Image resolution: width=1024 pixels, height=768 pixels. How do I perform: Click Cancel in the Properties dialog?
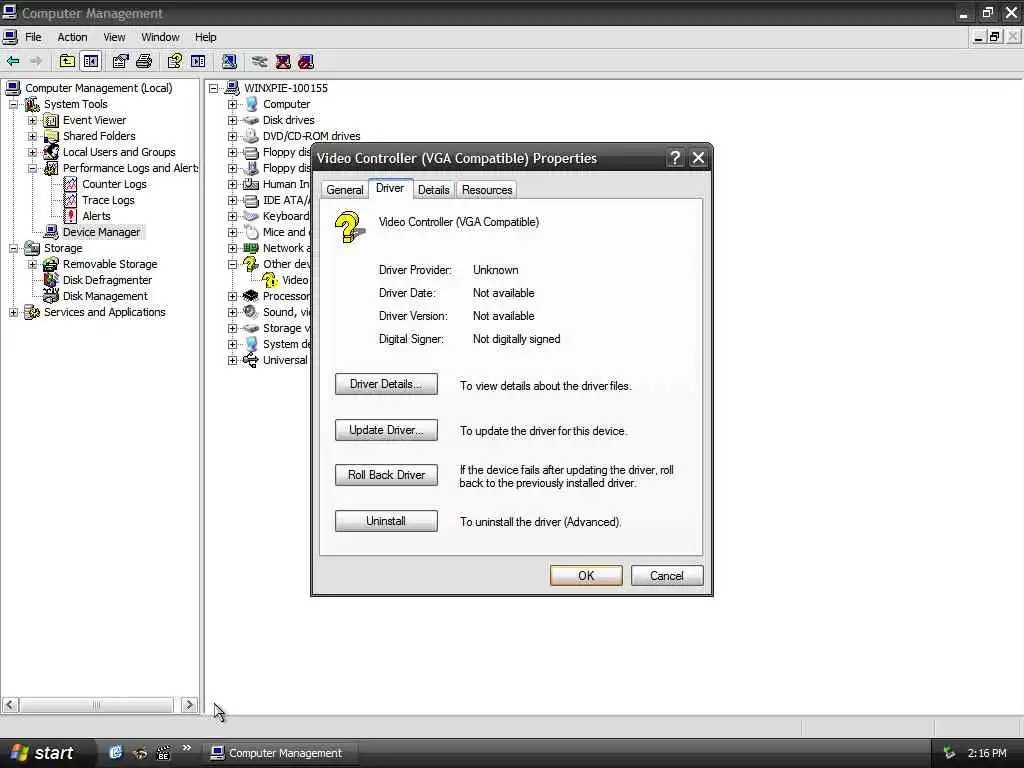point(667,575)
